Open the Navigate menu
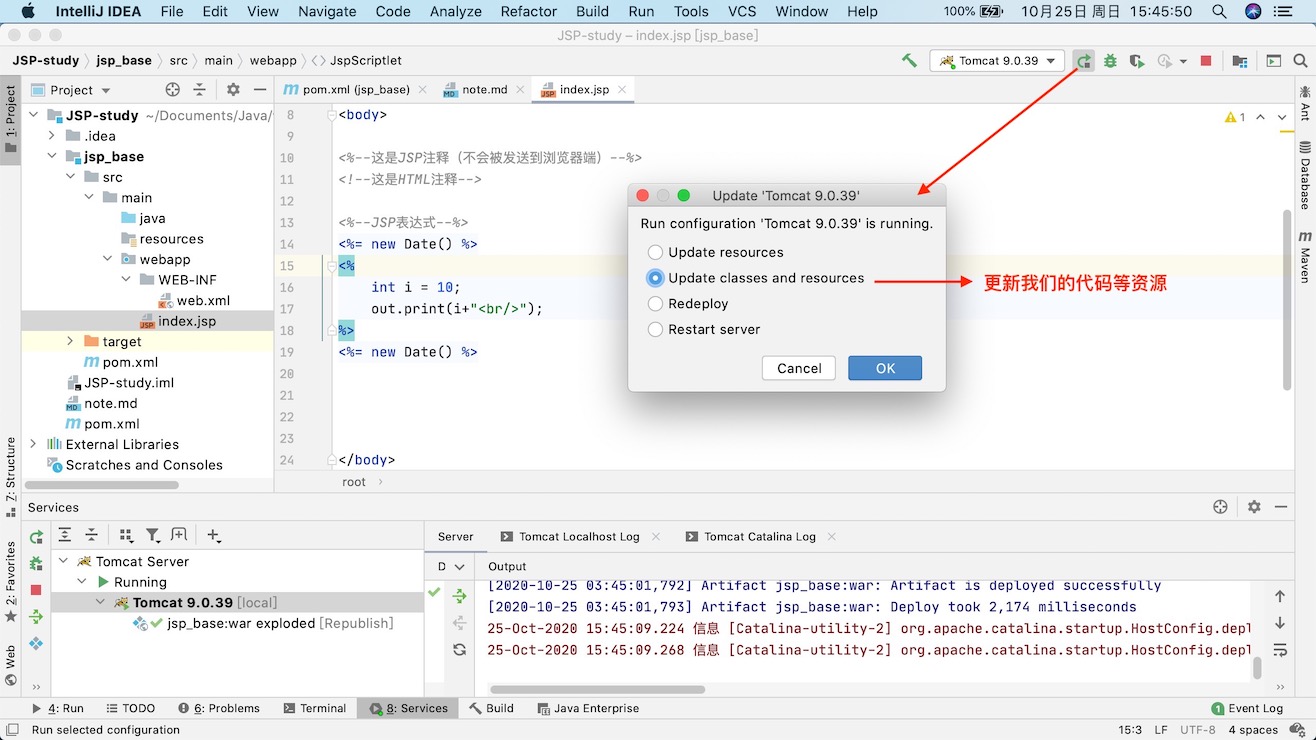 327,12
